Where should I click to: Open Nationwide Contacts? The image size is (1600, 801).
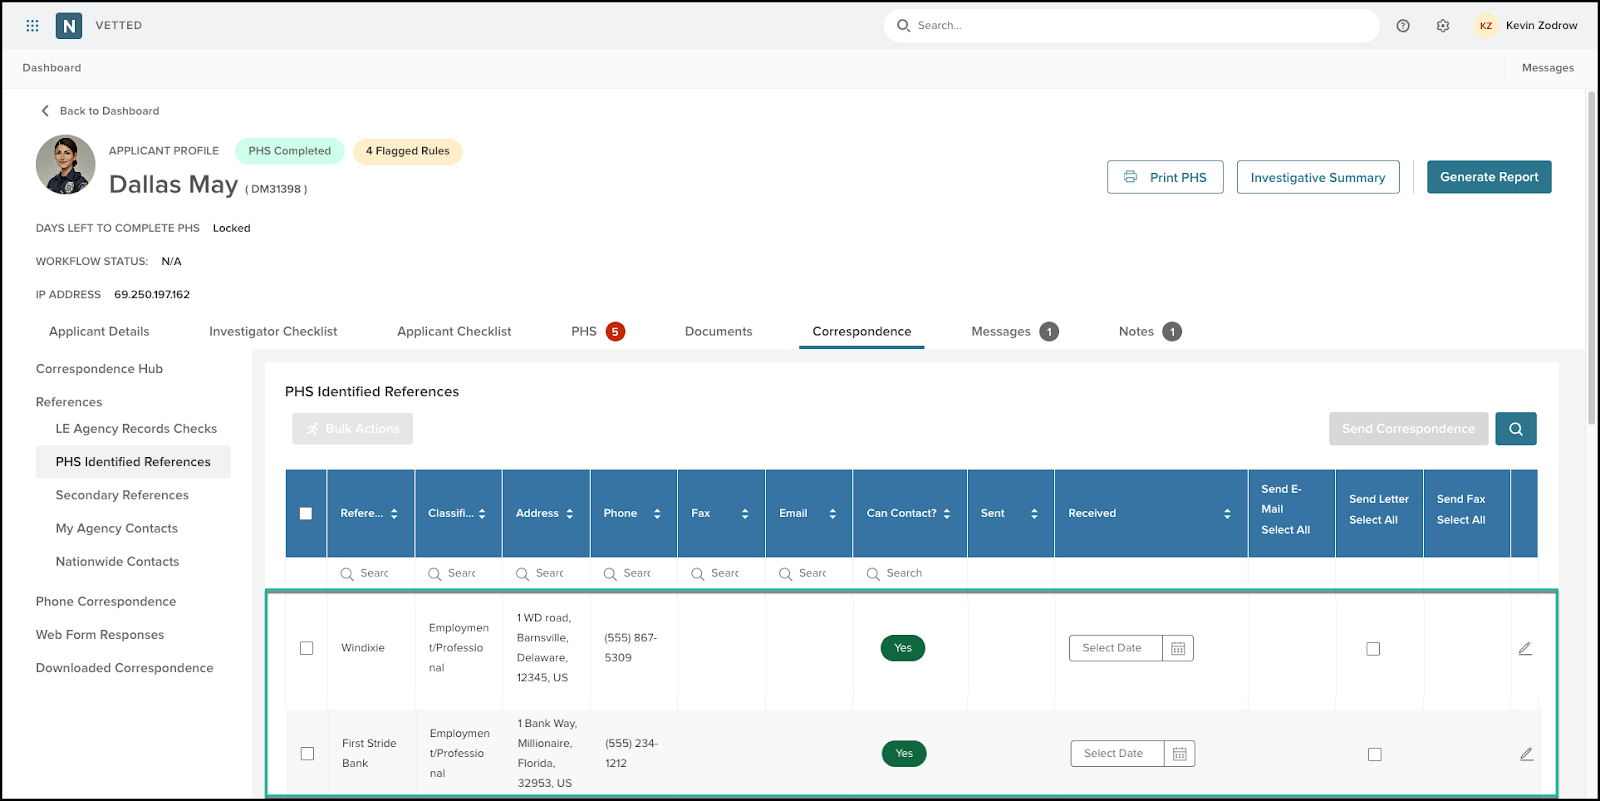point(117,562)
